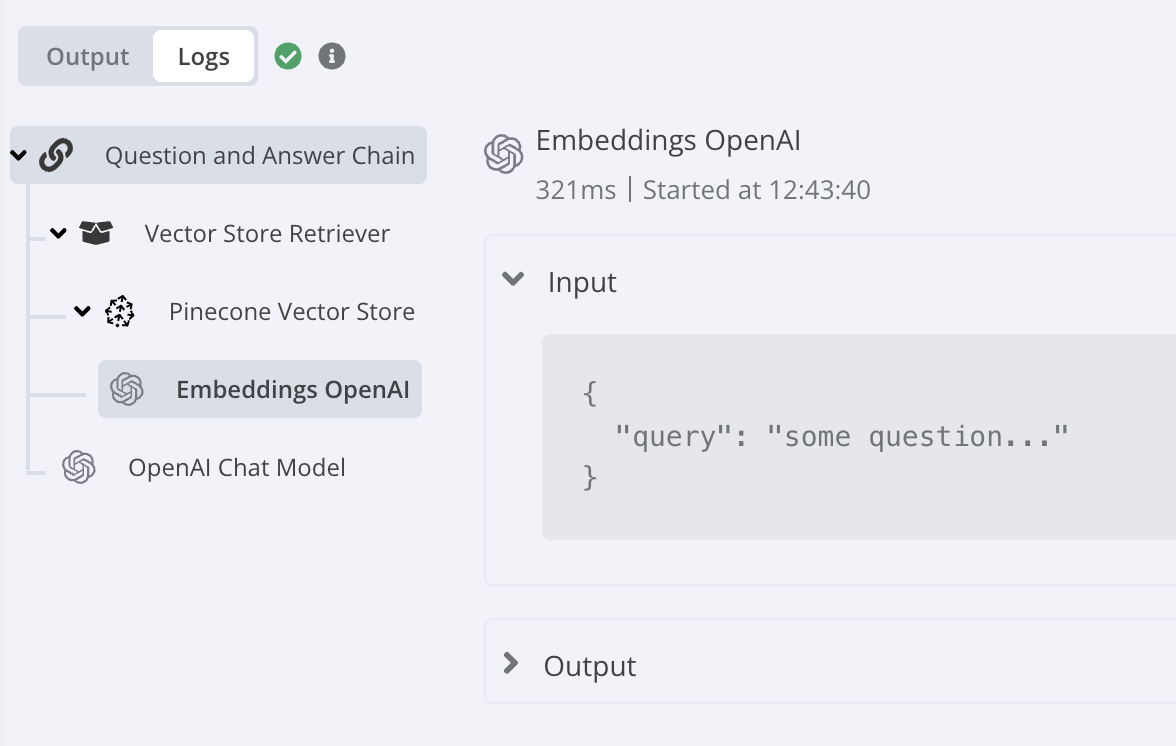Click the 'Started at 12:43:40' timestamp
Image resolution: width=1176 pixels, height=746 pixels.
(757, 190)
